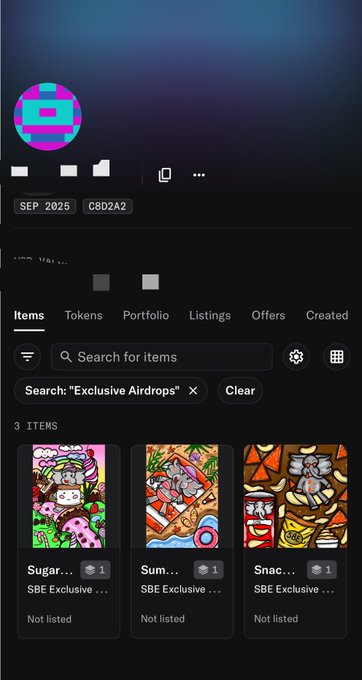Click the Sum... item title
The height and width of the screenshot is (680, 362).
[160, 570]
